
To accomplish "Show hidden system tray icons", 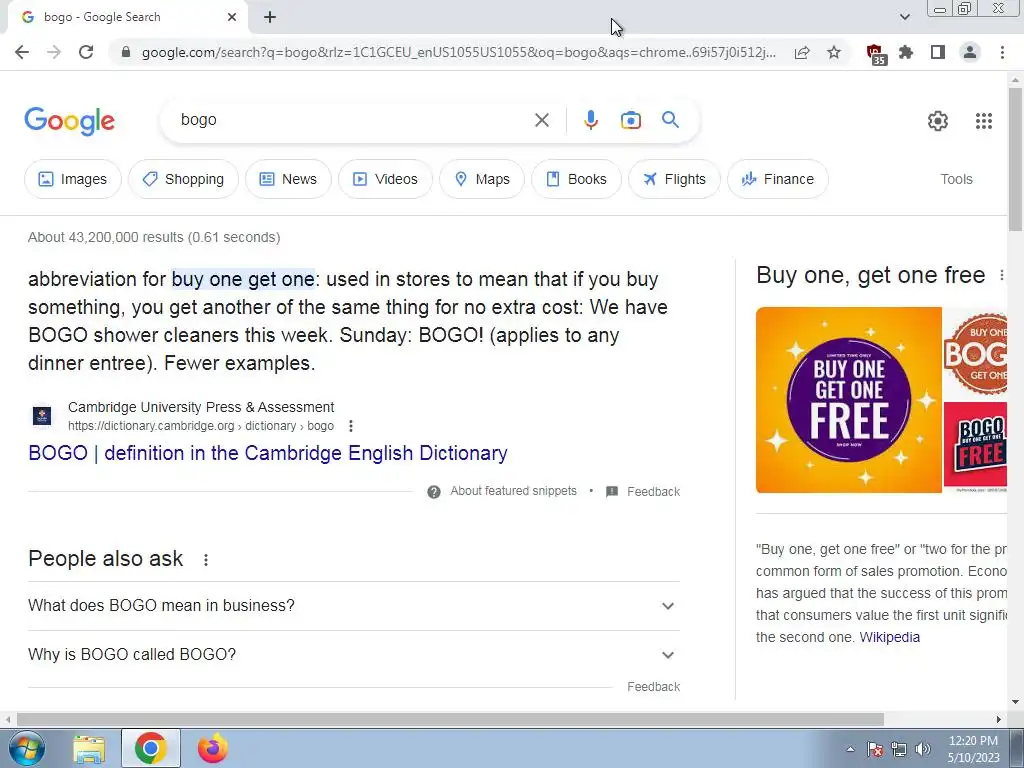I will [850, 749].
